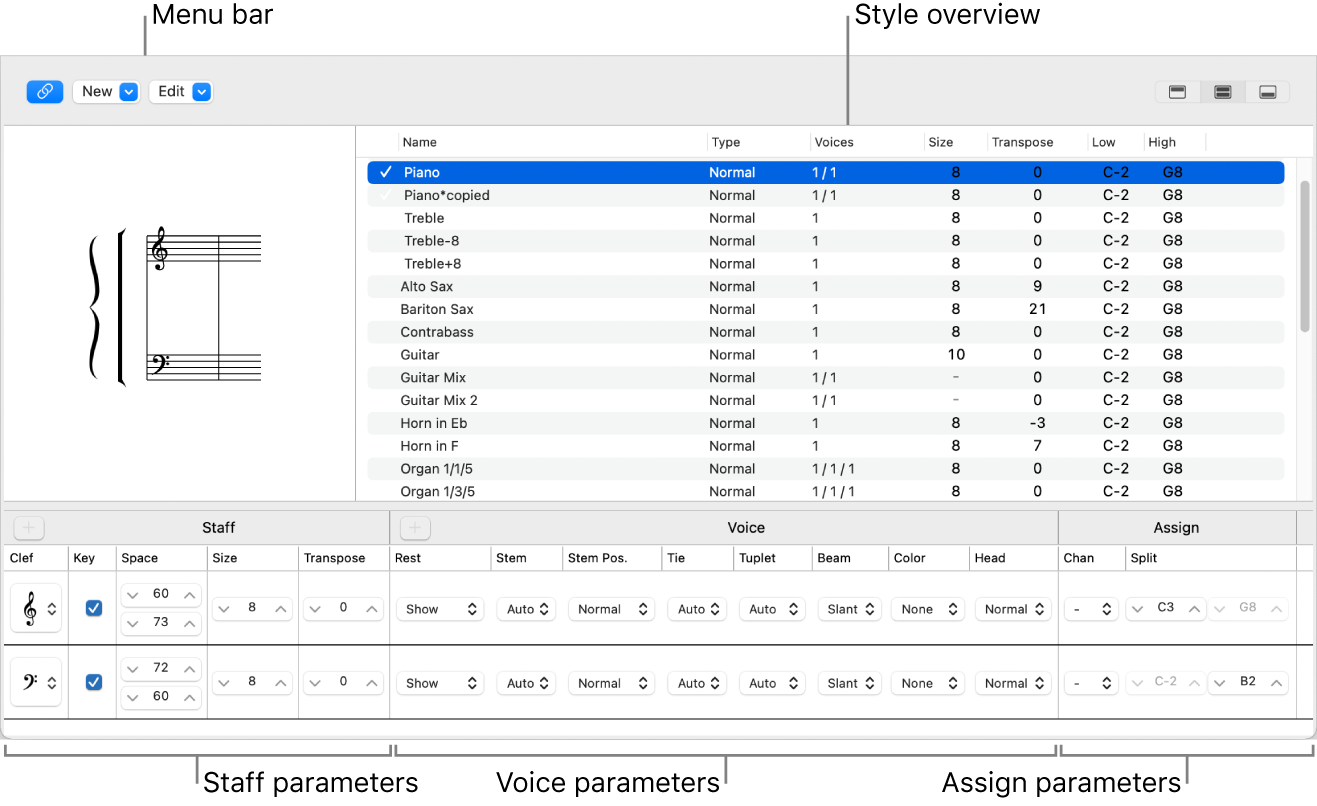This screenshot has height=806, width=1317.
Task: Toggle the blue Link button
Action: click(45, 91)
